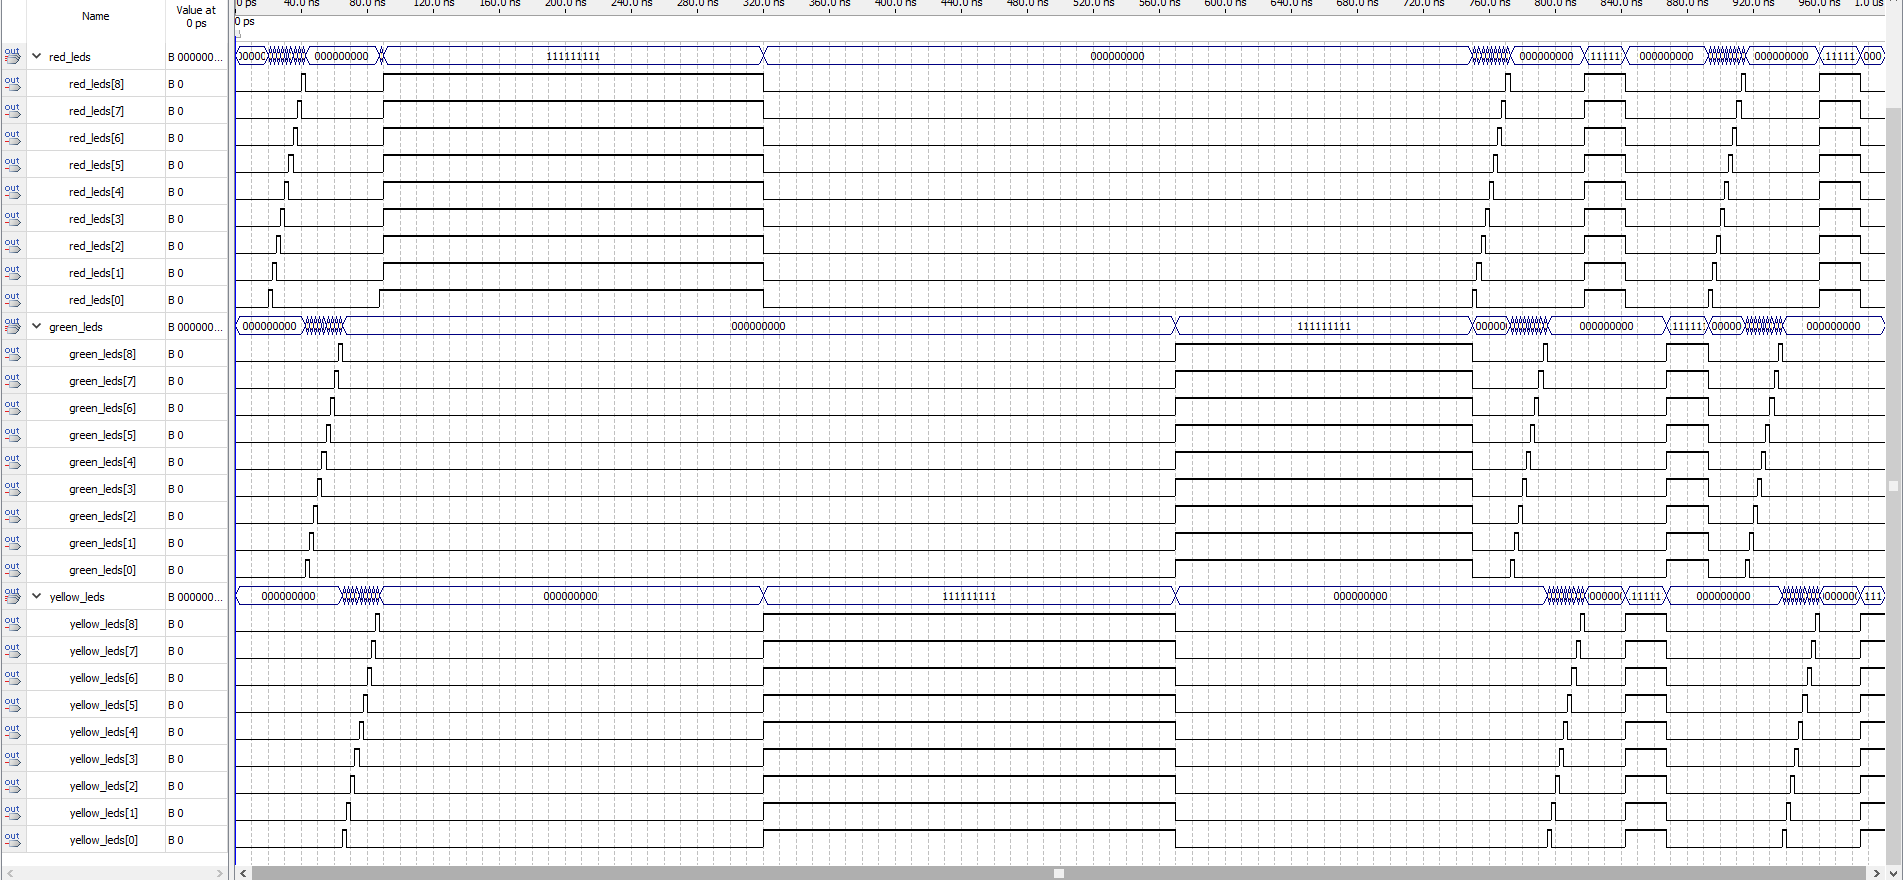This screenshot has width=1903, height=880.
Task: Click the bus icon of yellow_leds group
Action: click(12, 596)
